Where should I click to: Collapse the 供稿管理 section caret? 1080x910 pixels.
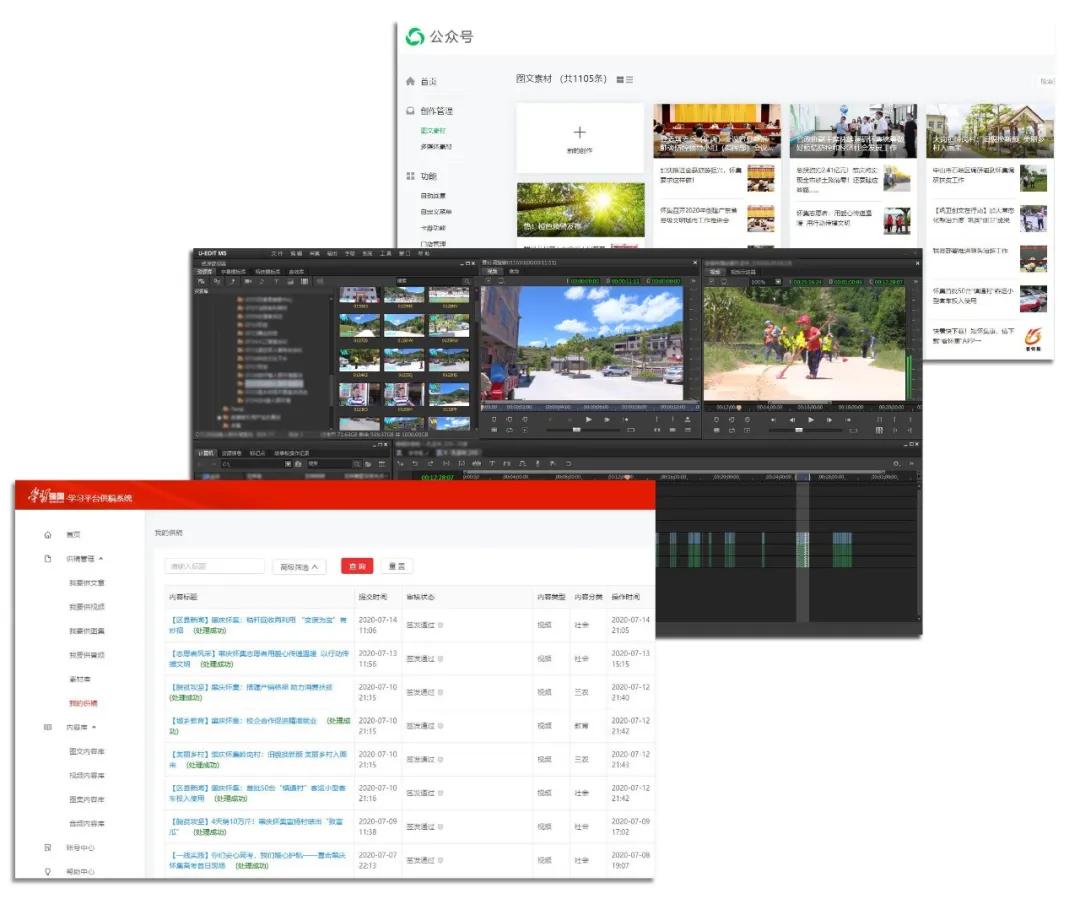[101, 559]
